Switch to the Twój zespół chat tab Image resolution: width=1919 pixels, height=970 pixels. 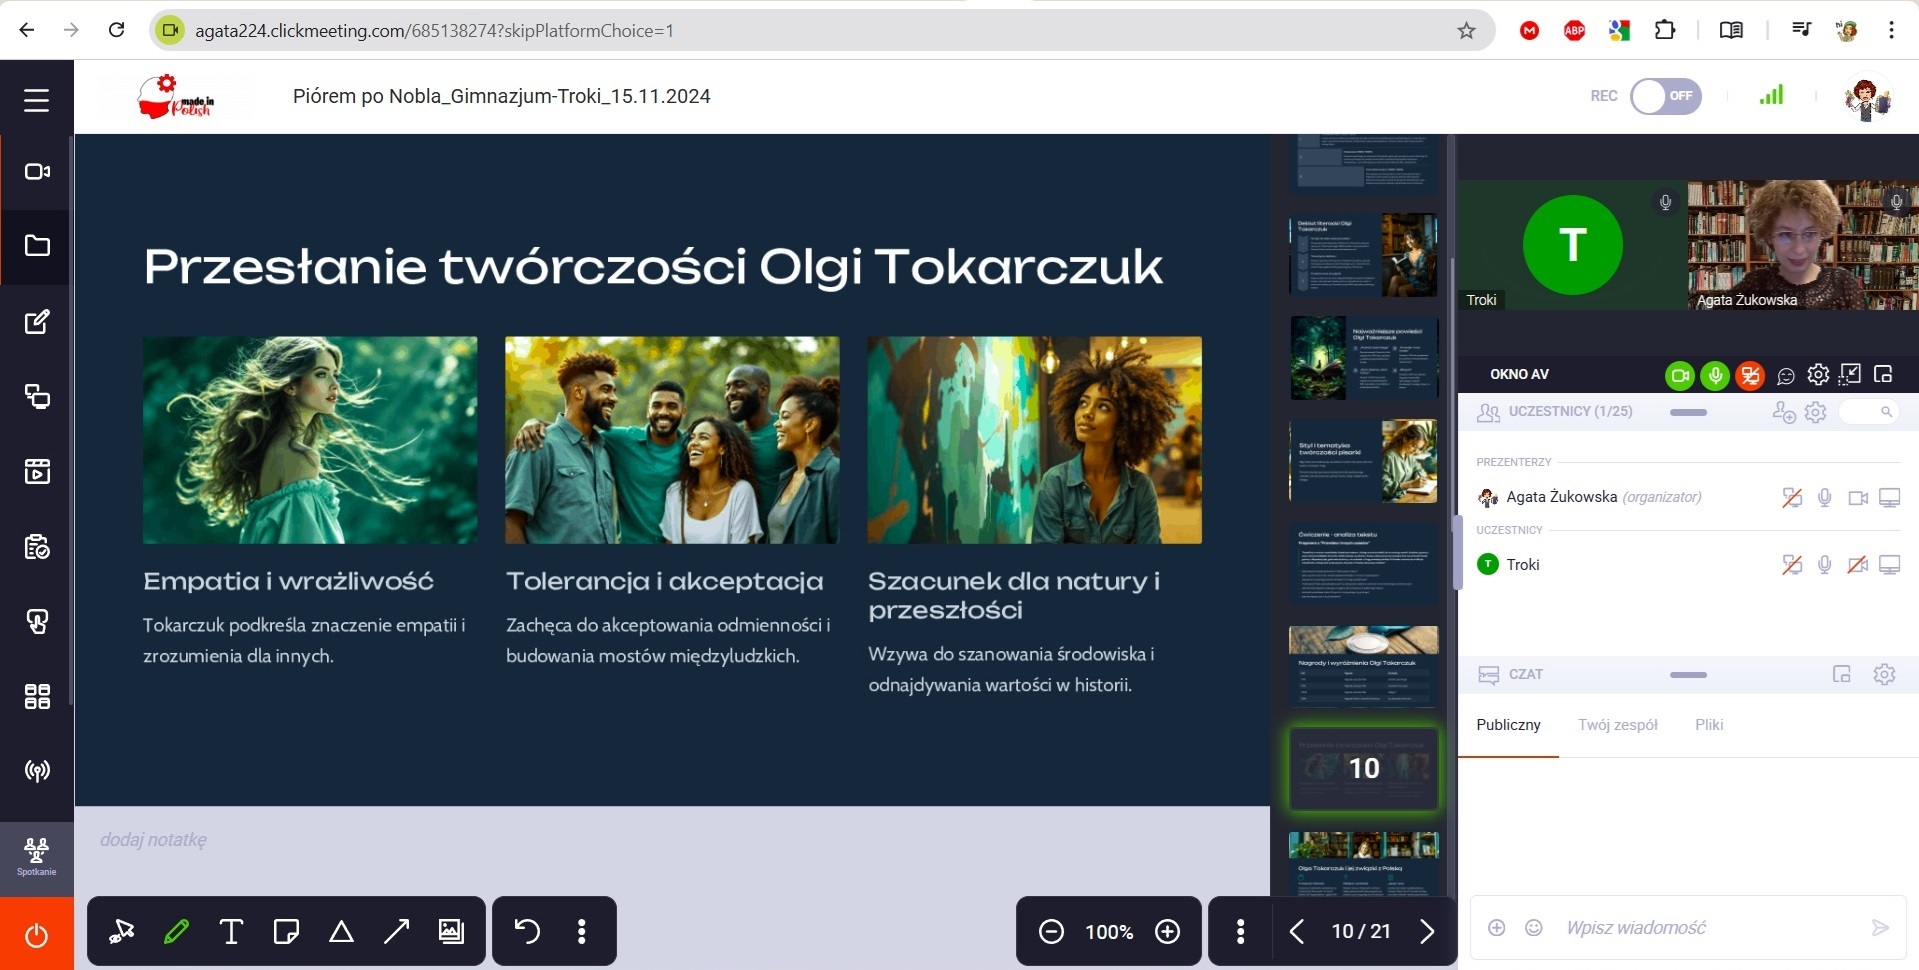pyautogui.click(x=1617, y=725)
